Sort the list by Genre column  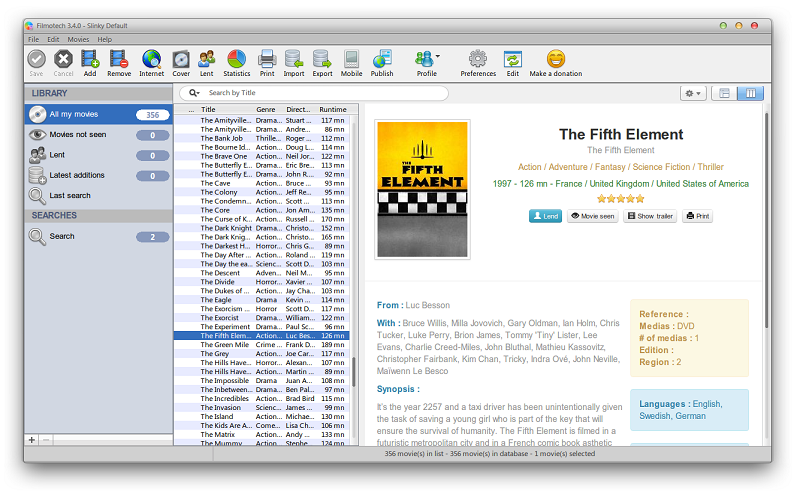pos(268,109)
